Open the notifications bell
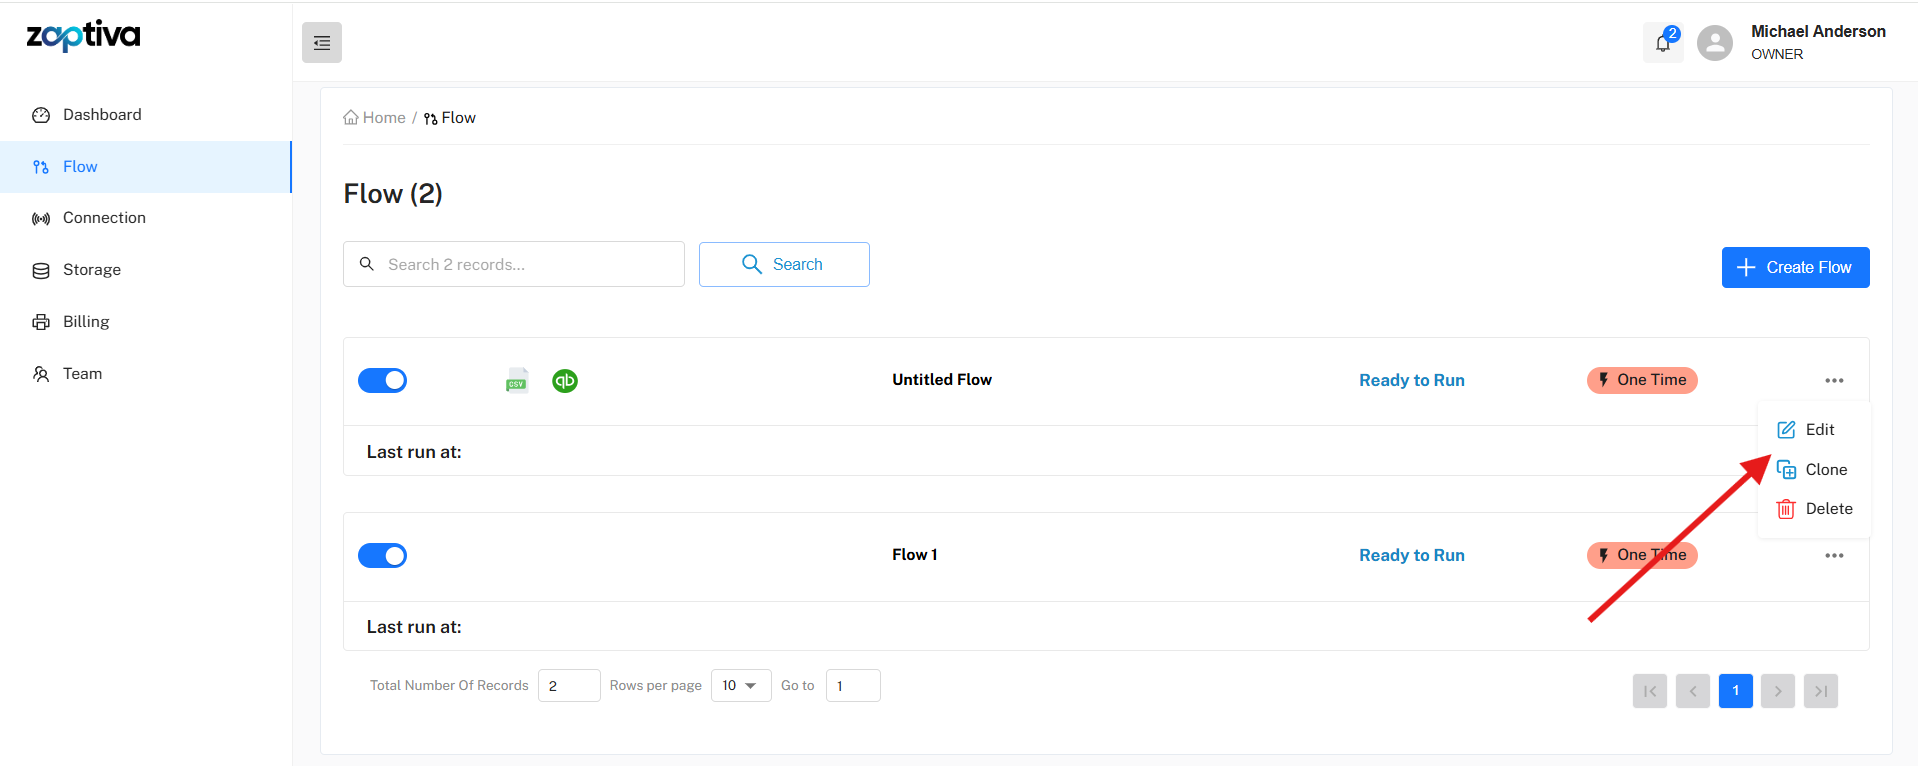Screen dimensions: 1918x766 (1662, 43)
